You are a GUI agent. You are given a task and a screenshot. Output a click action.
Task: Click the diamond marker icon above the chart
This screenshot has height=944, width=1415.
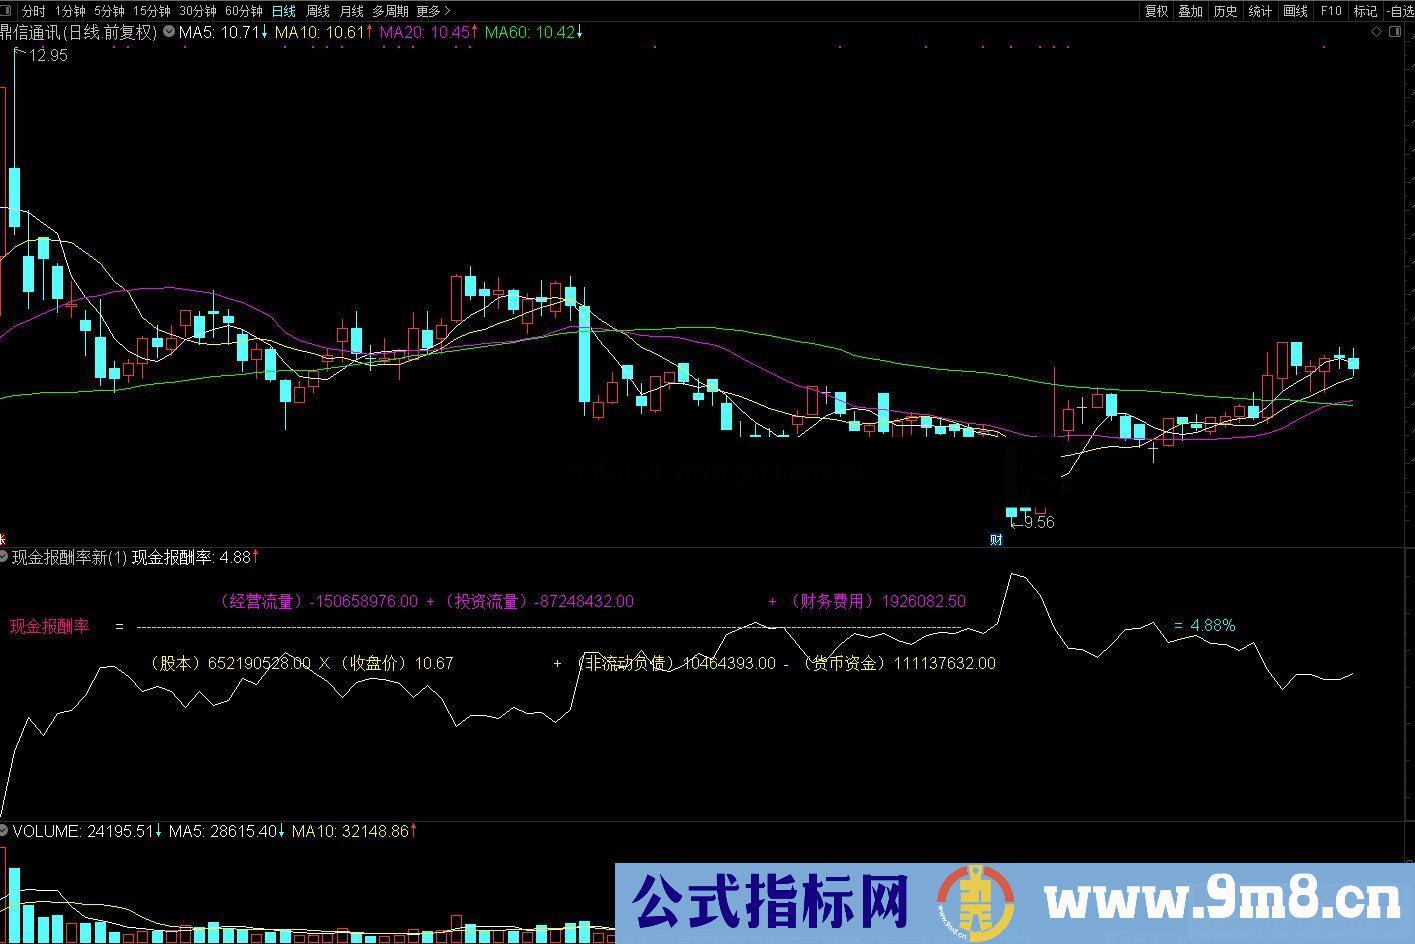[x=1376, y=32]
